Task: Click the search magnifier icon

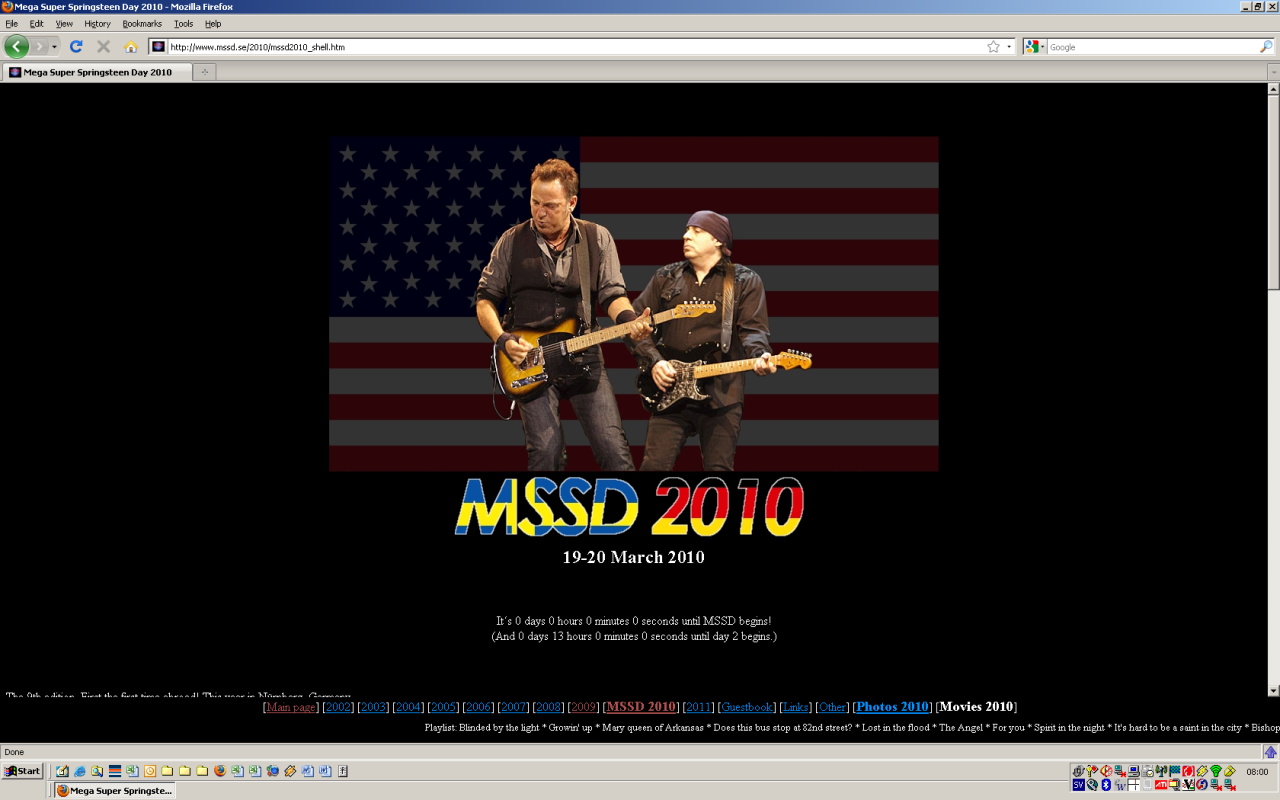Action: pos(1266,47)
